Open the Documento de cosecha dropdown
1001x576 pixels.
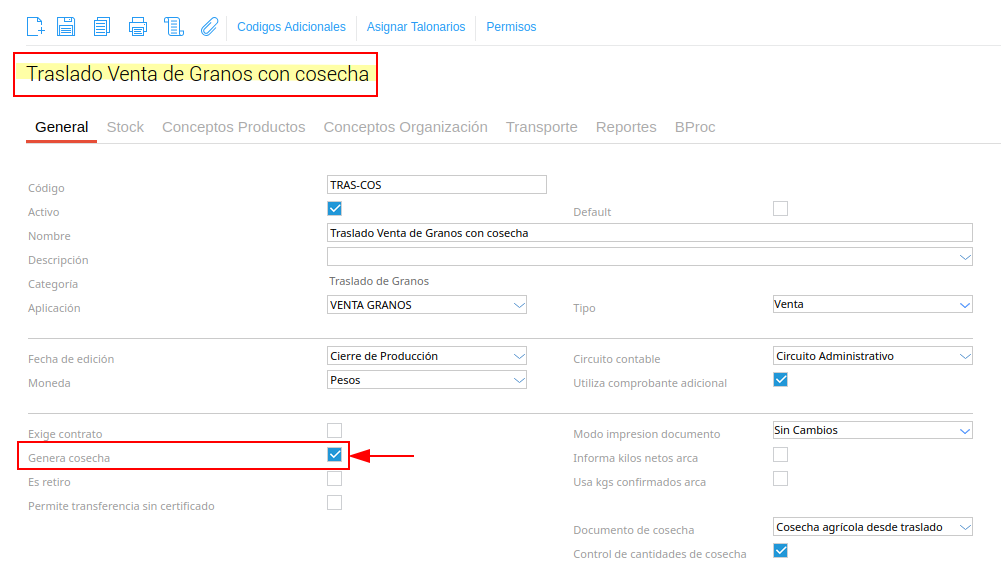point(872,527)
